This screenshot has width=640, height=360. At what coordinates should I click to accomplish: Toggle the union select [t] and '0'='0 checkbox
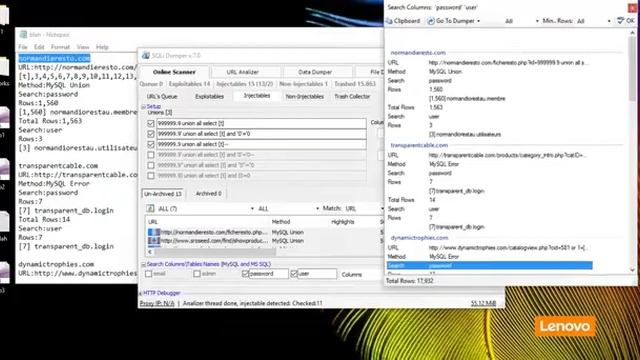[151, 134]
